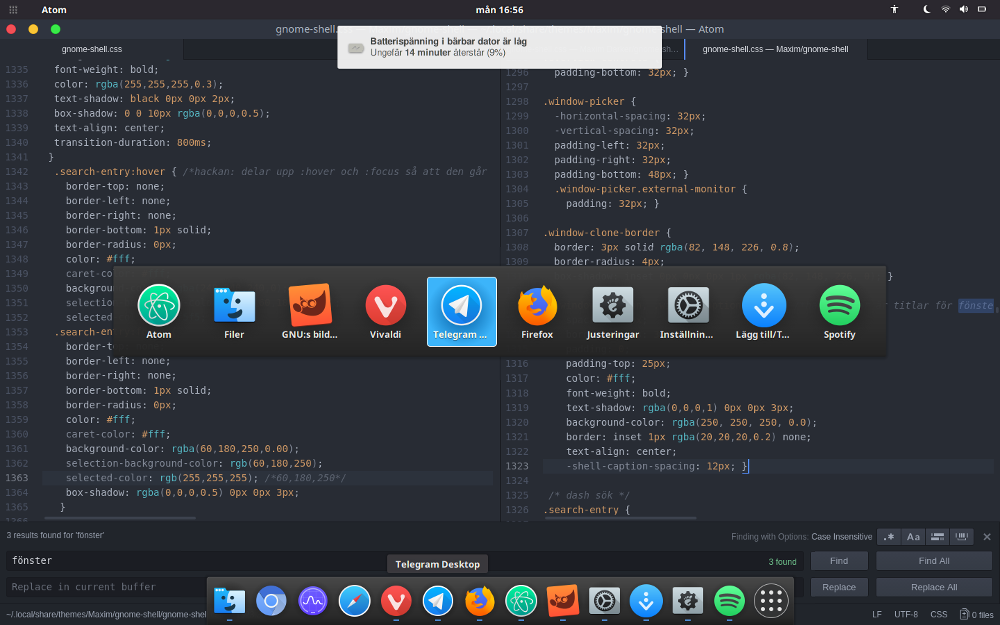
Task: Click the volume indicator in top bar
Action: point(964,10)
